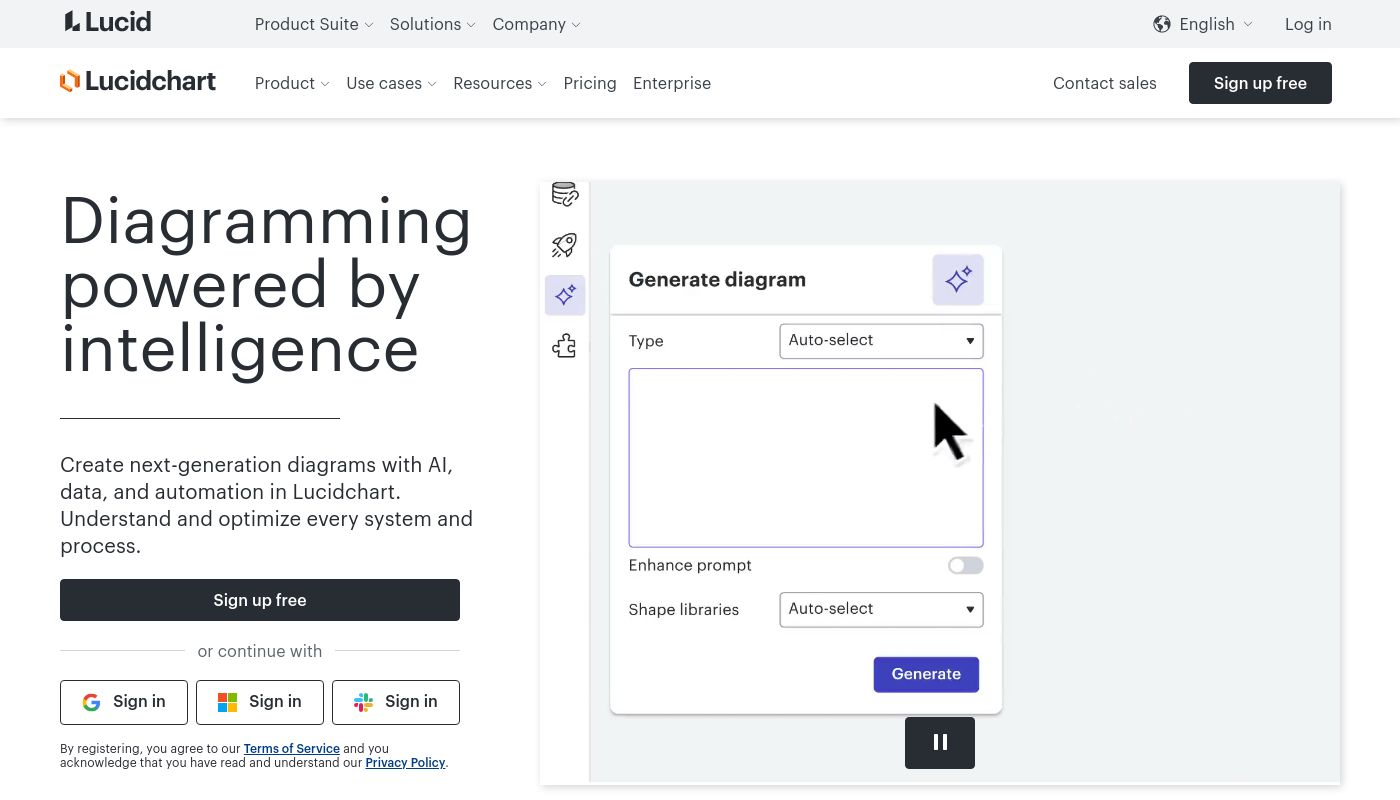The image size is (1400, 800).
Task: Click the Diagramming powered by intelligence headline
Action: [x=266, y=285]
